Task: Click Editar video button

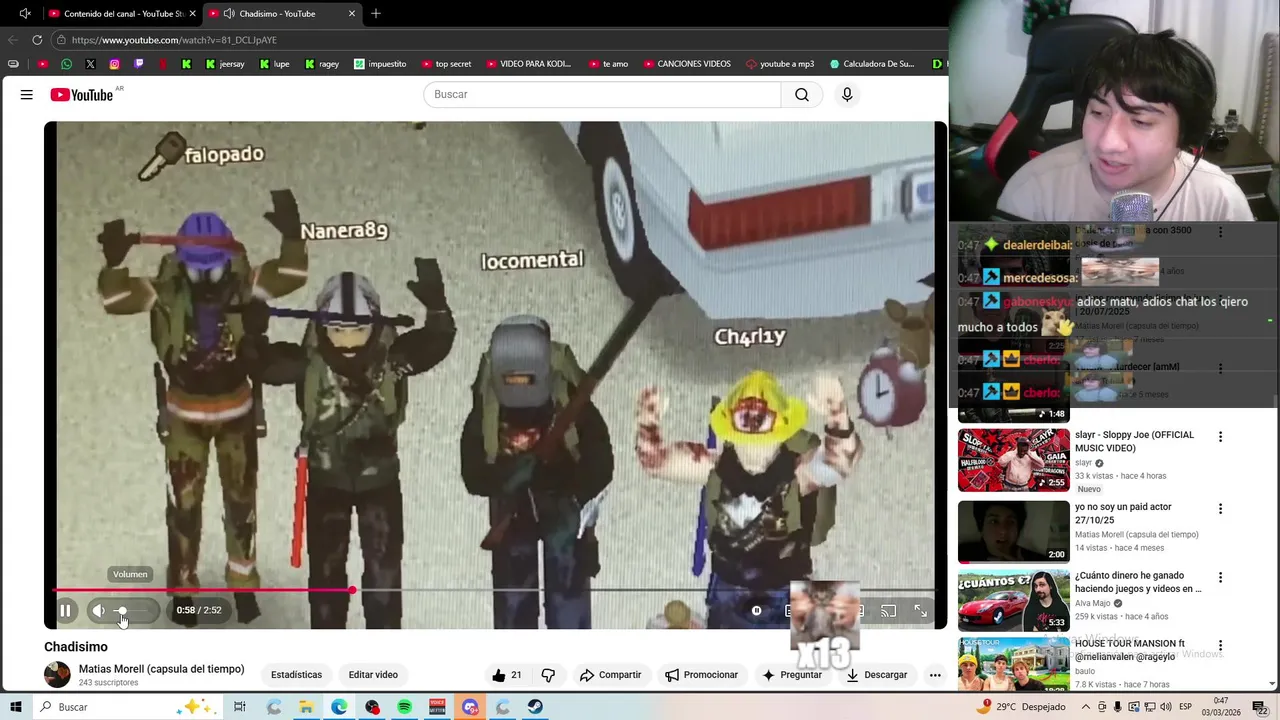Action: pyautogui.click(x=373, y=675)
